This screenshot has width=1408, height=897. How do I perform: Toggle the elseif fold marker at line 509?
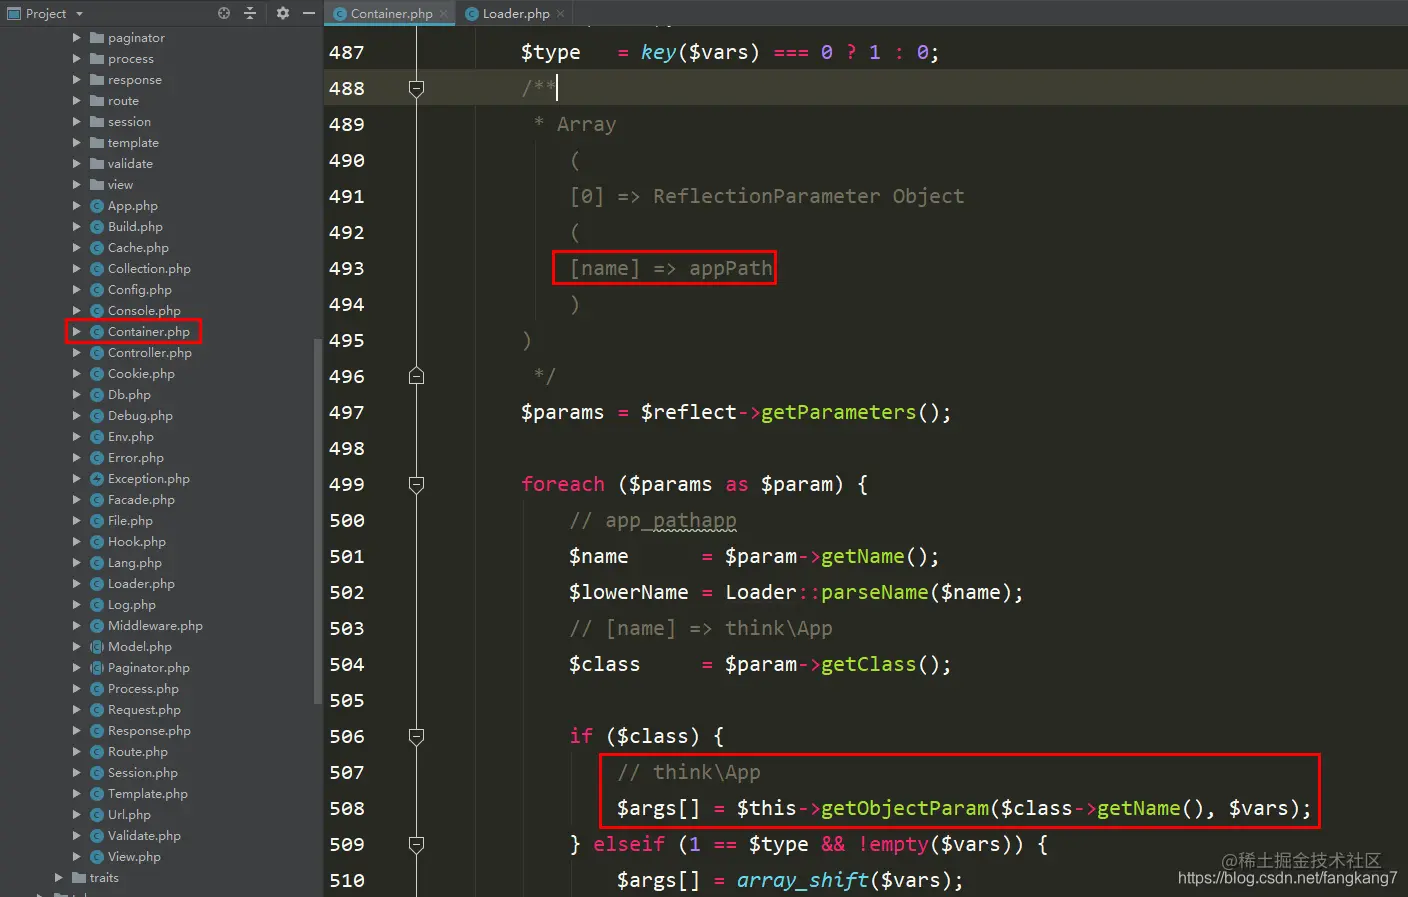point(417,844)
